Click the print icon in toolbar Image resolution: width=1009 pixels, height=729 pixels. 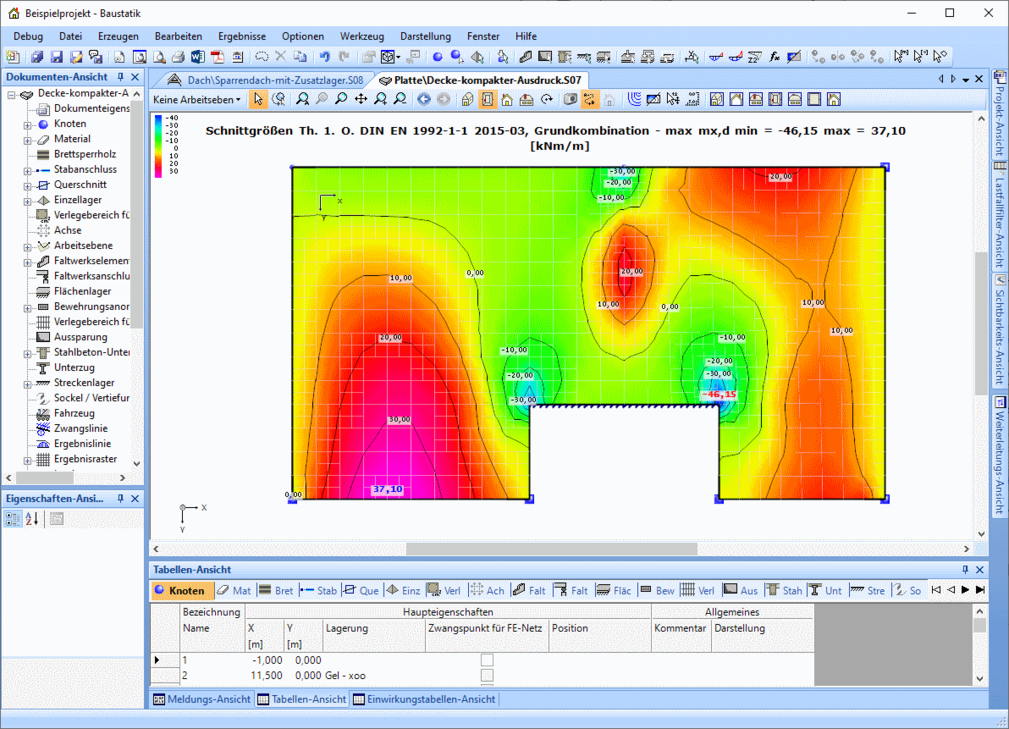click(x=177, y=57)
